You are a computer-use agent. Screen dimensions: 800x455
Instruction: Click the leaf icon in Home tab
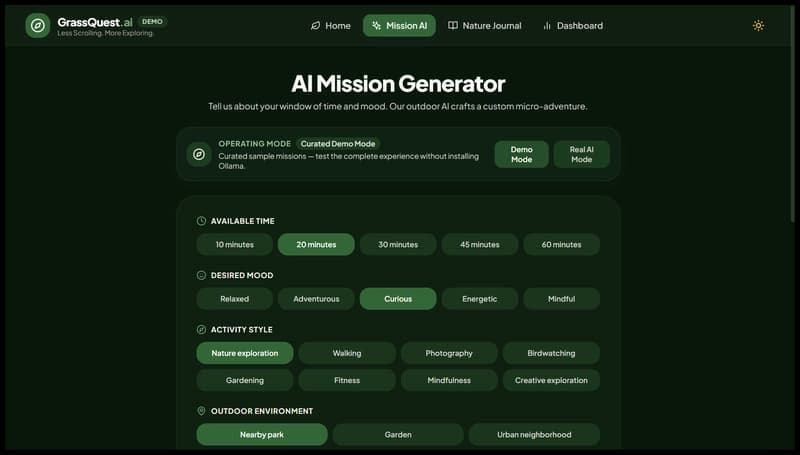315,26
